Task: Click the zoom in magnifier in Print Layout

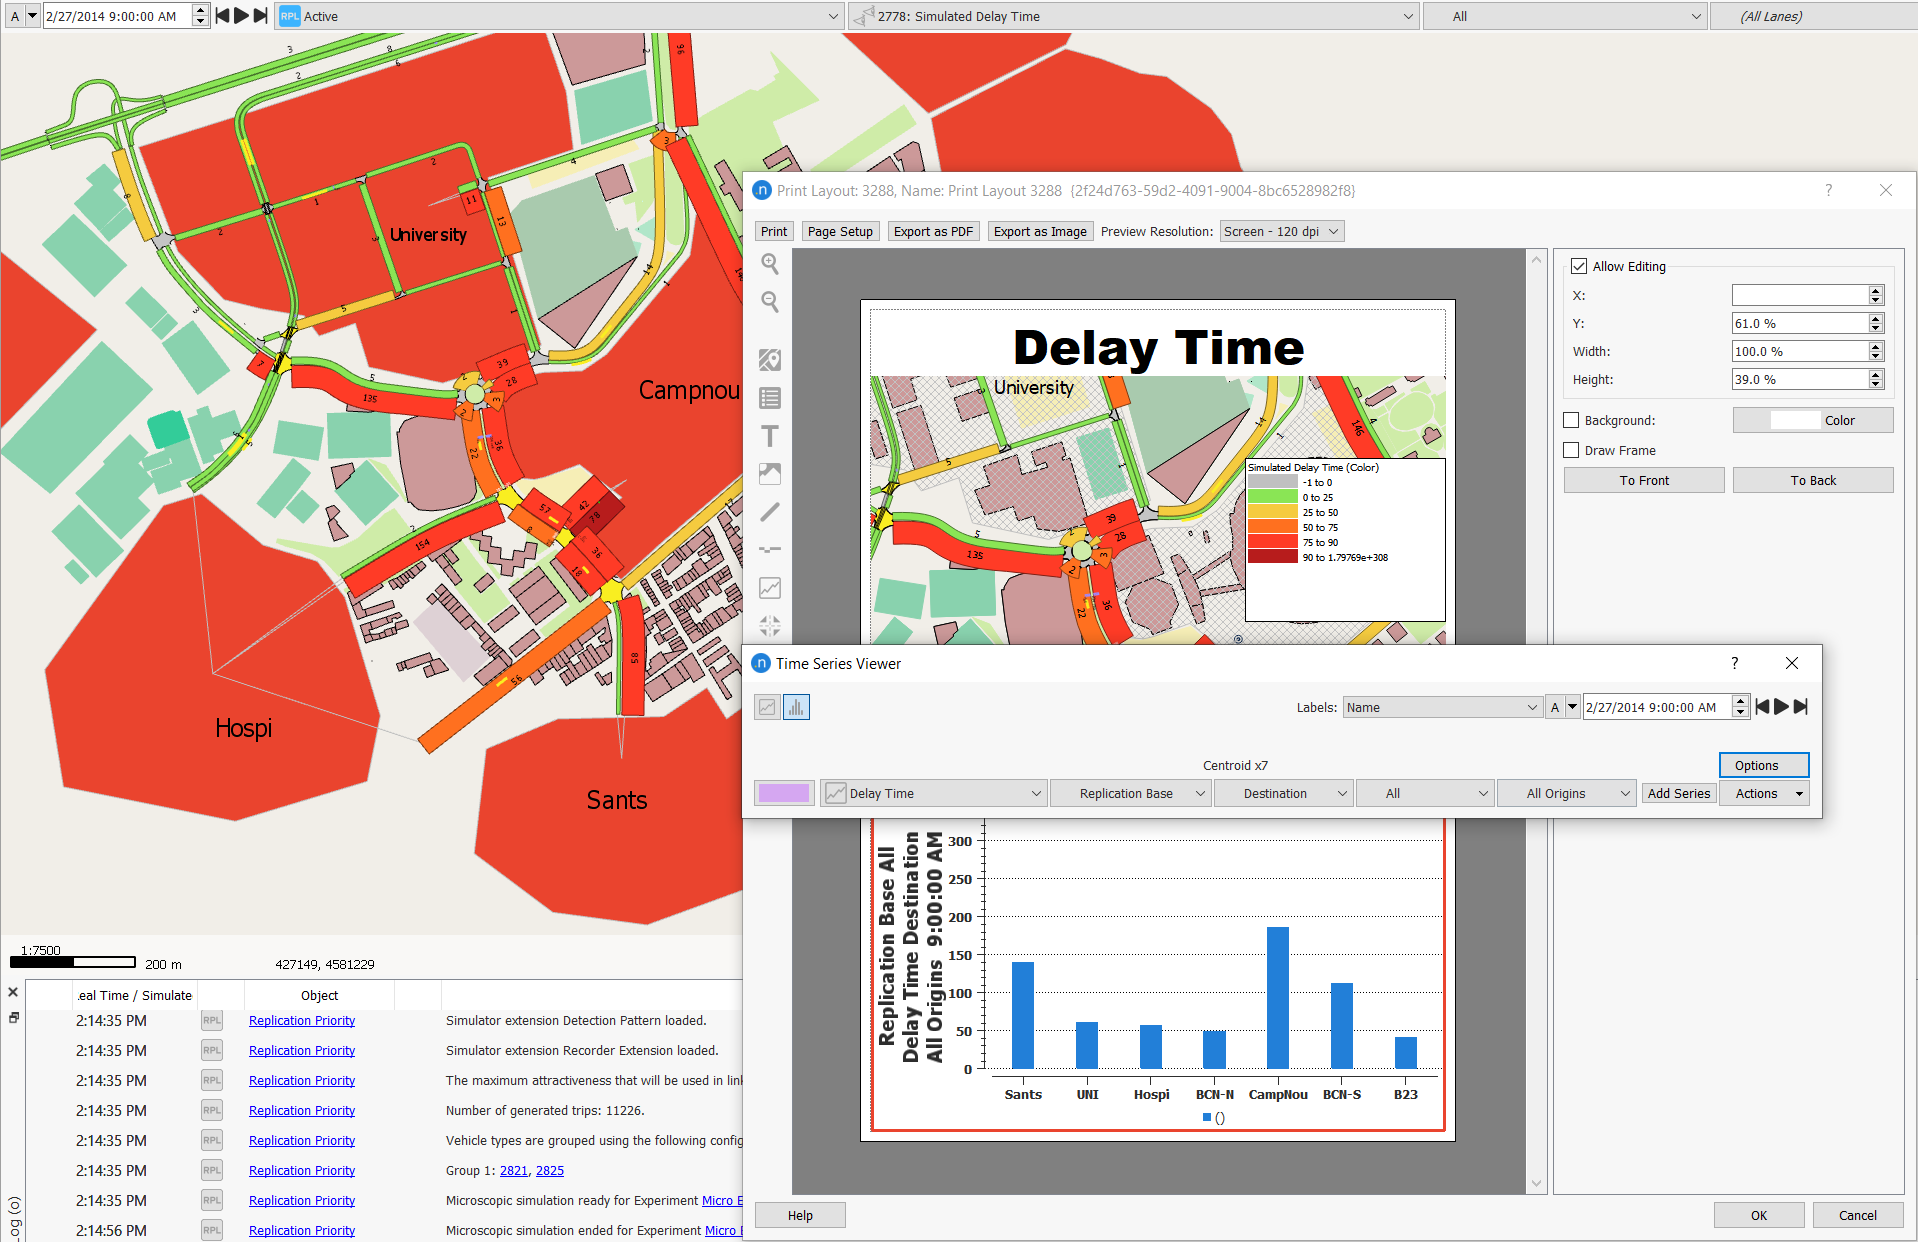Action: tap(770, 263)
